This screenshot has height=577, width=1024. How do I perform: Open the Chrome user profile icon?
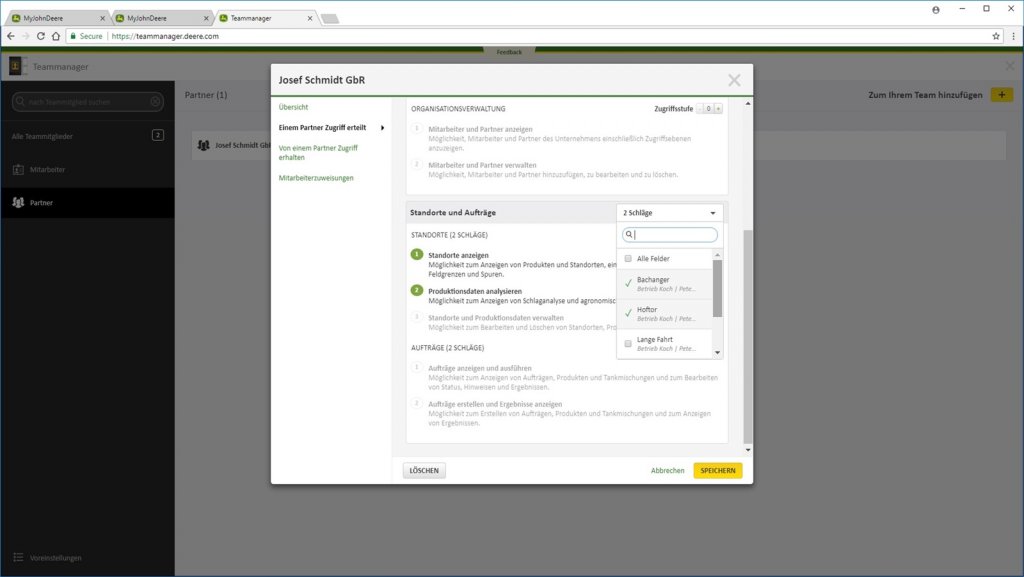[x=936, y=10]
